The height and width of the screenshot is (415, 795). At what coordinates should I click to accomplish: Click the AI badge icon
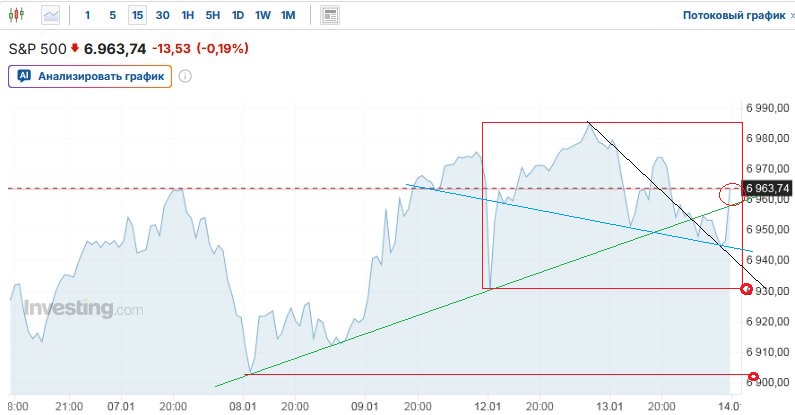(x=24, y=76)
